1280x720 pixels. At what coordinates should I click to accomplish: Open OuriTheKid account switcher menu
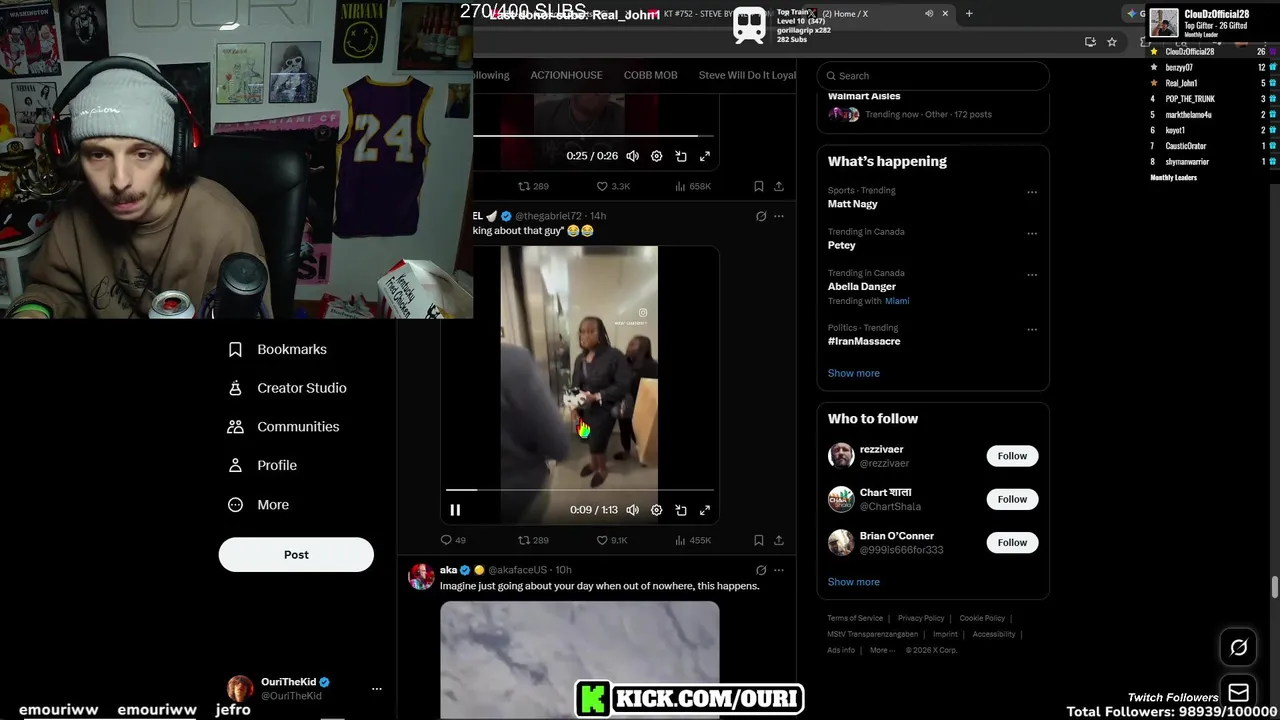tap(377, 689)
